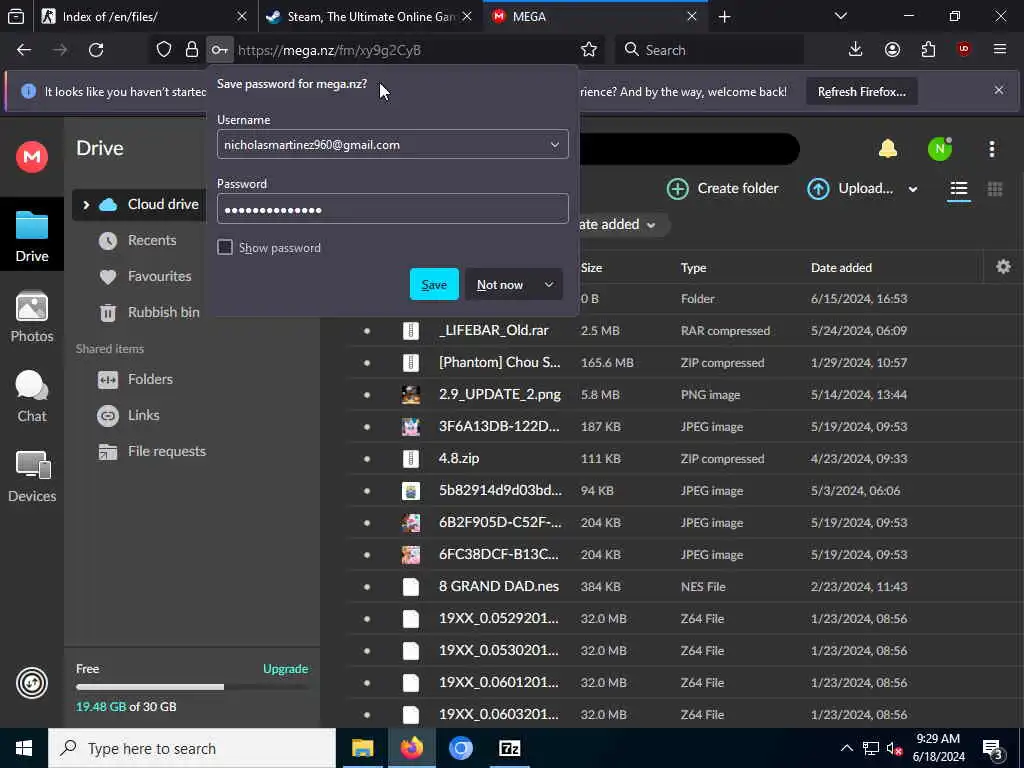Open File Explorer from the taskbar
1024x768 pixels.
(x=362, y=748)
